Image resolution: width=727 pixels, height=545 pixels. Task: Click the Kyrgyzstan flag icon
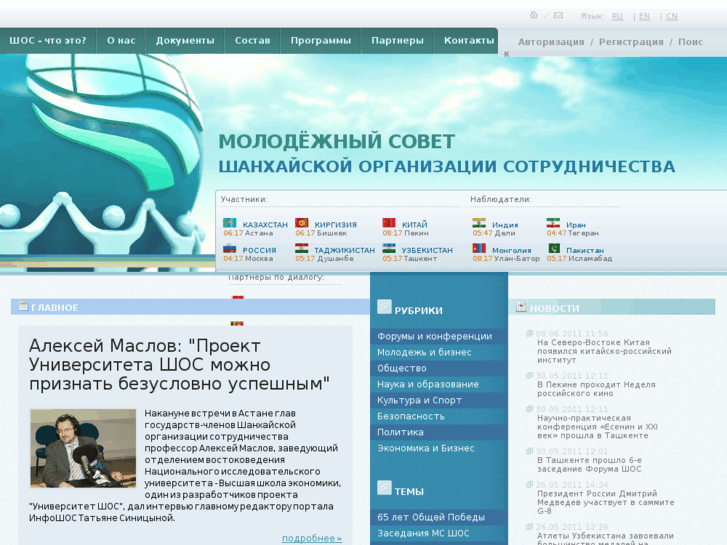click(302, 223)
